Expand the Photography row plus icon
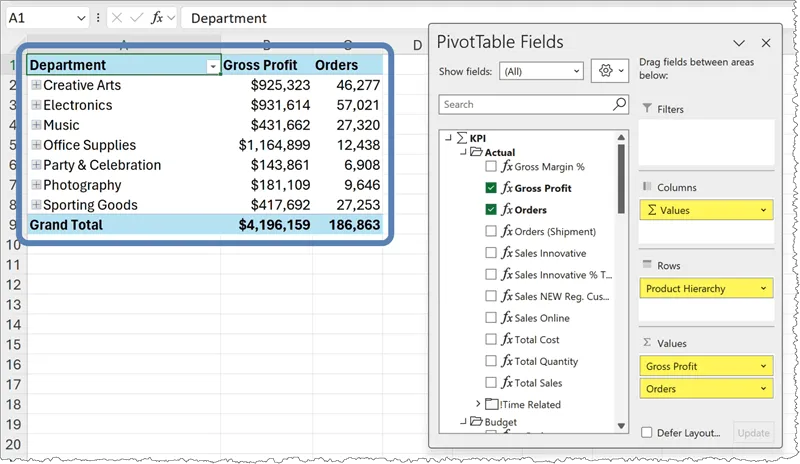The width and height of the screenshot is (800, 464). [x=36, y=185]
